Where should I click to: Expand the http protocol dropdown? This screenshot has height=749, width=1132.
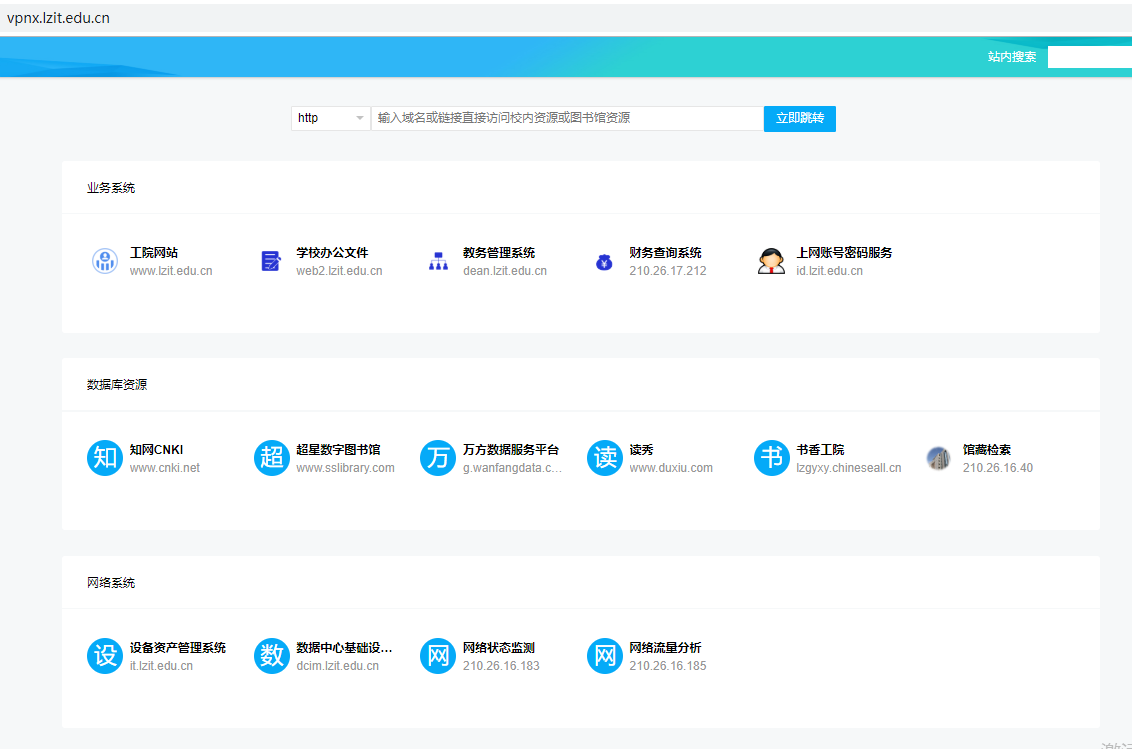point(331,118)
